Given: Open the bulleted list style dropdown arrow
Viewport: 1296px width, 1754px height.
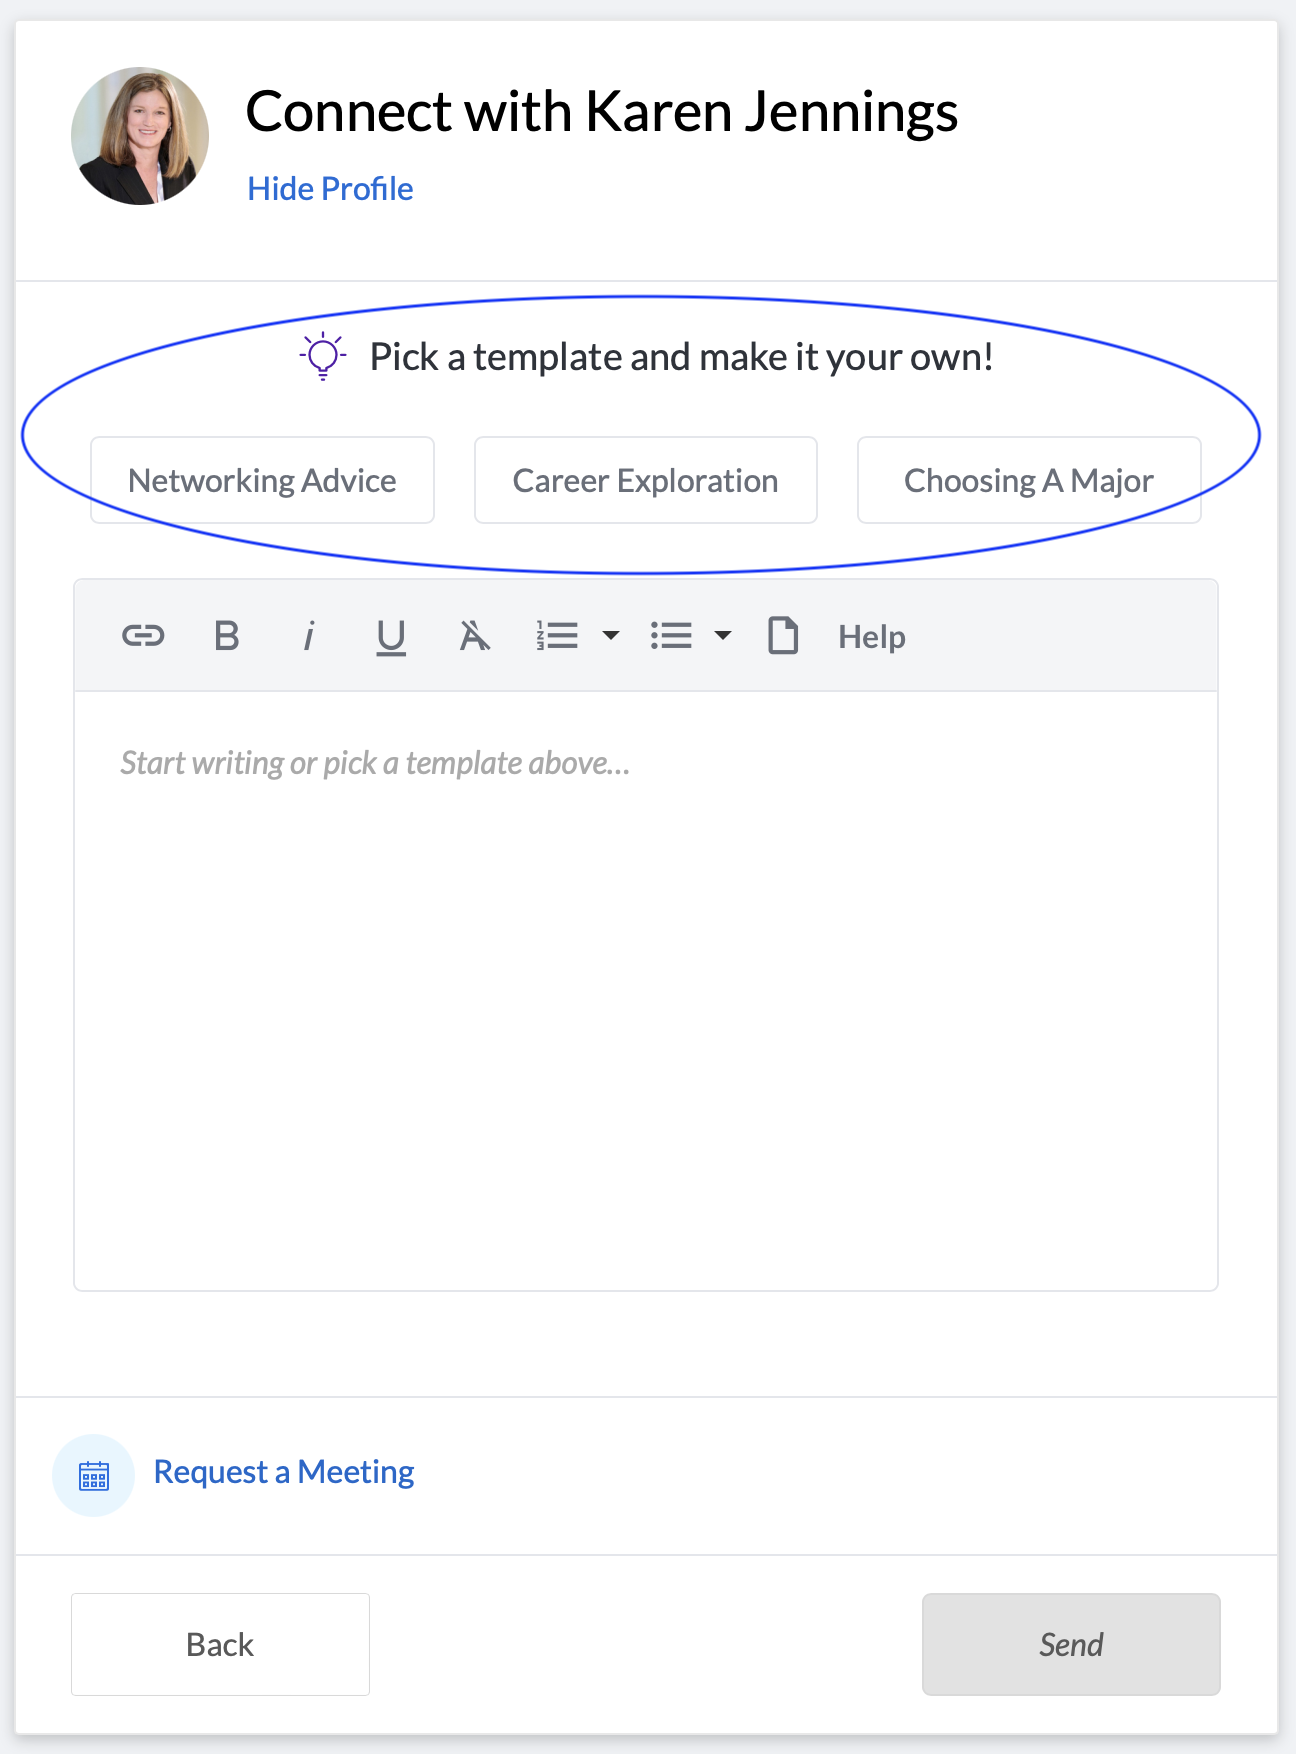Looking at the screenshot, I should point(723,636).
